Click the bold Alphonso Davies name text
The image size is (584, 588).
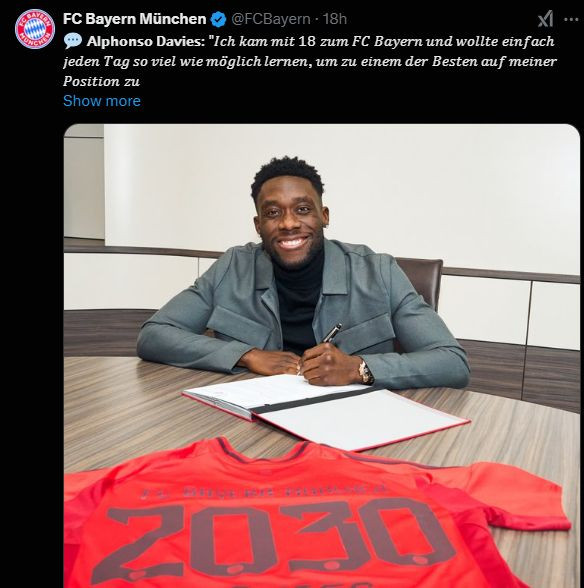(x=146, y=41)
